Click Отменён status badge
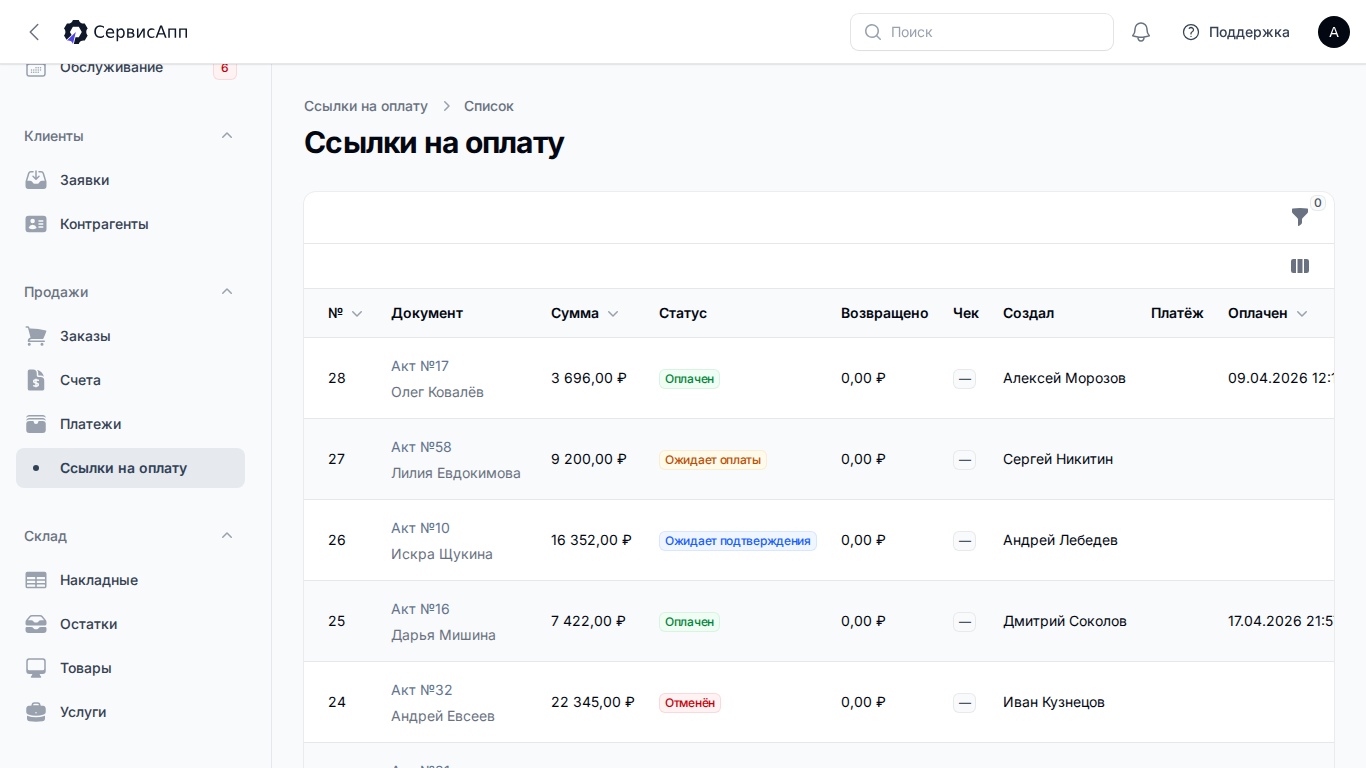 [x=690, y=703]
